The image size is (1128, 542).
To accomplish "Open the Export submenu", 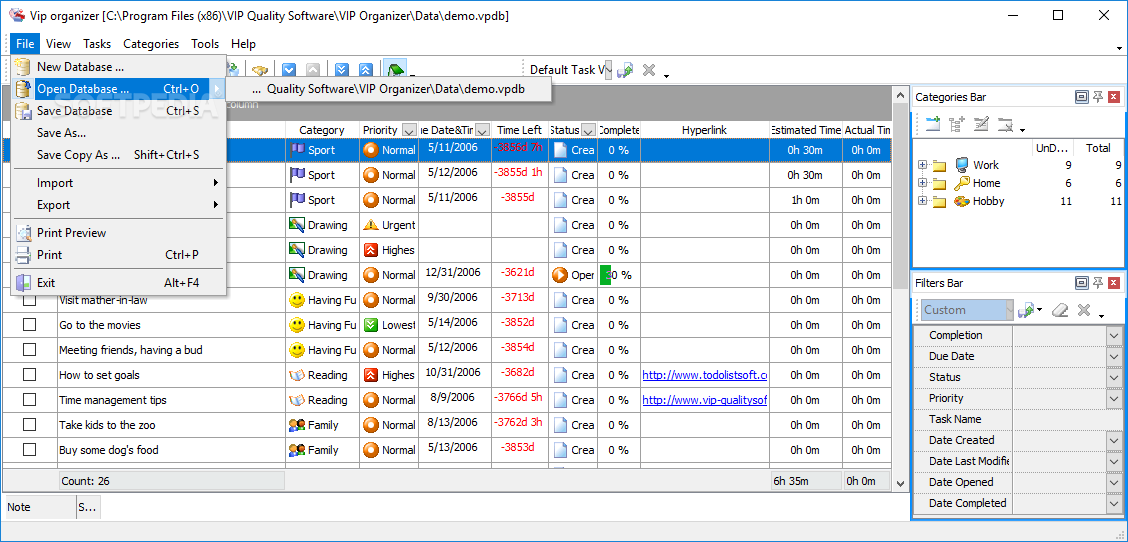I will pyautogui.click(x=119, y=205).
